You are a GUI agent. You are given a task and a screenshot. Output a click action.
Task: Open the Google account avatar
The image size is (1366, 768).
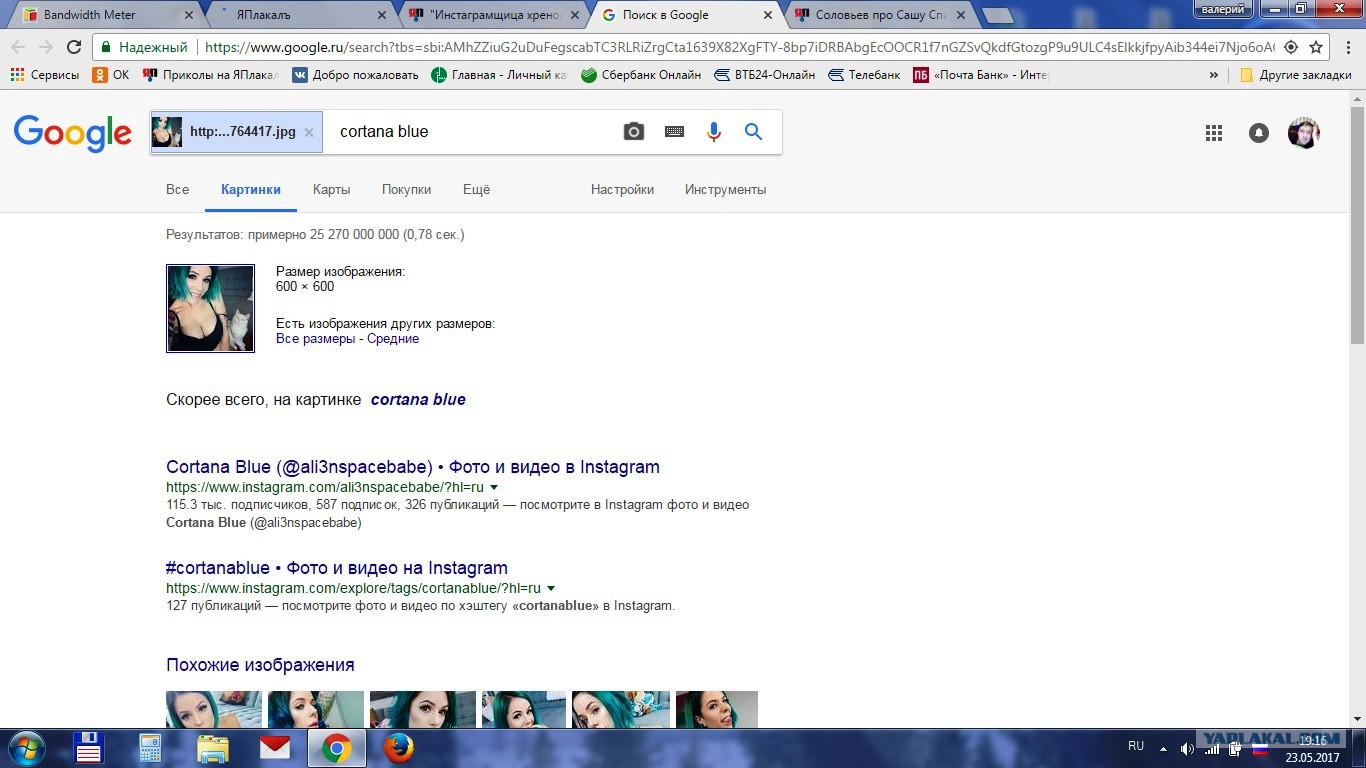click(1304, 133)
